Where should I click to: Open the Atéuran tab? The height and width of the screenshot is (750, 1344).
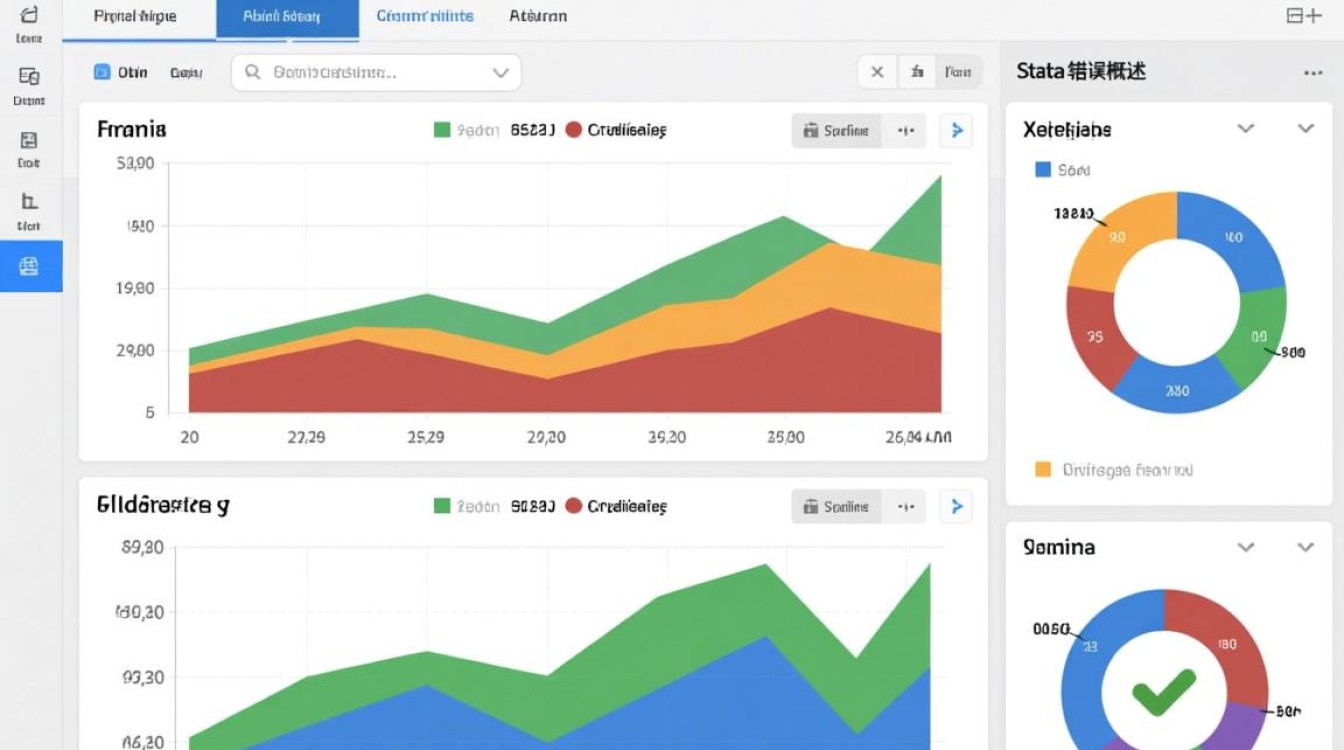[x=538, y=16]
